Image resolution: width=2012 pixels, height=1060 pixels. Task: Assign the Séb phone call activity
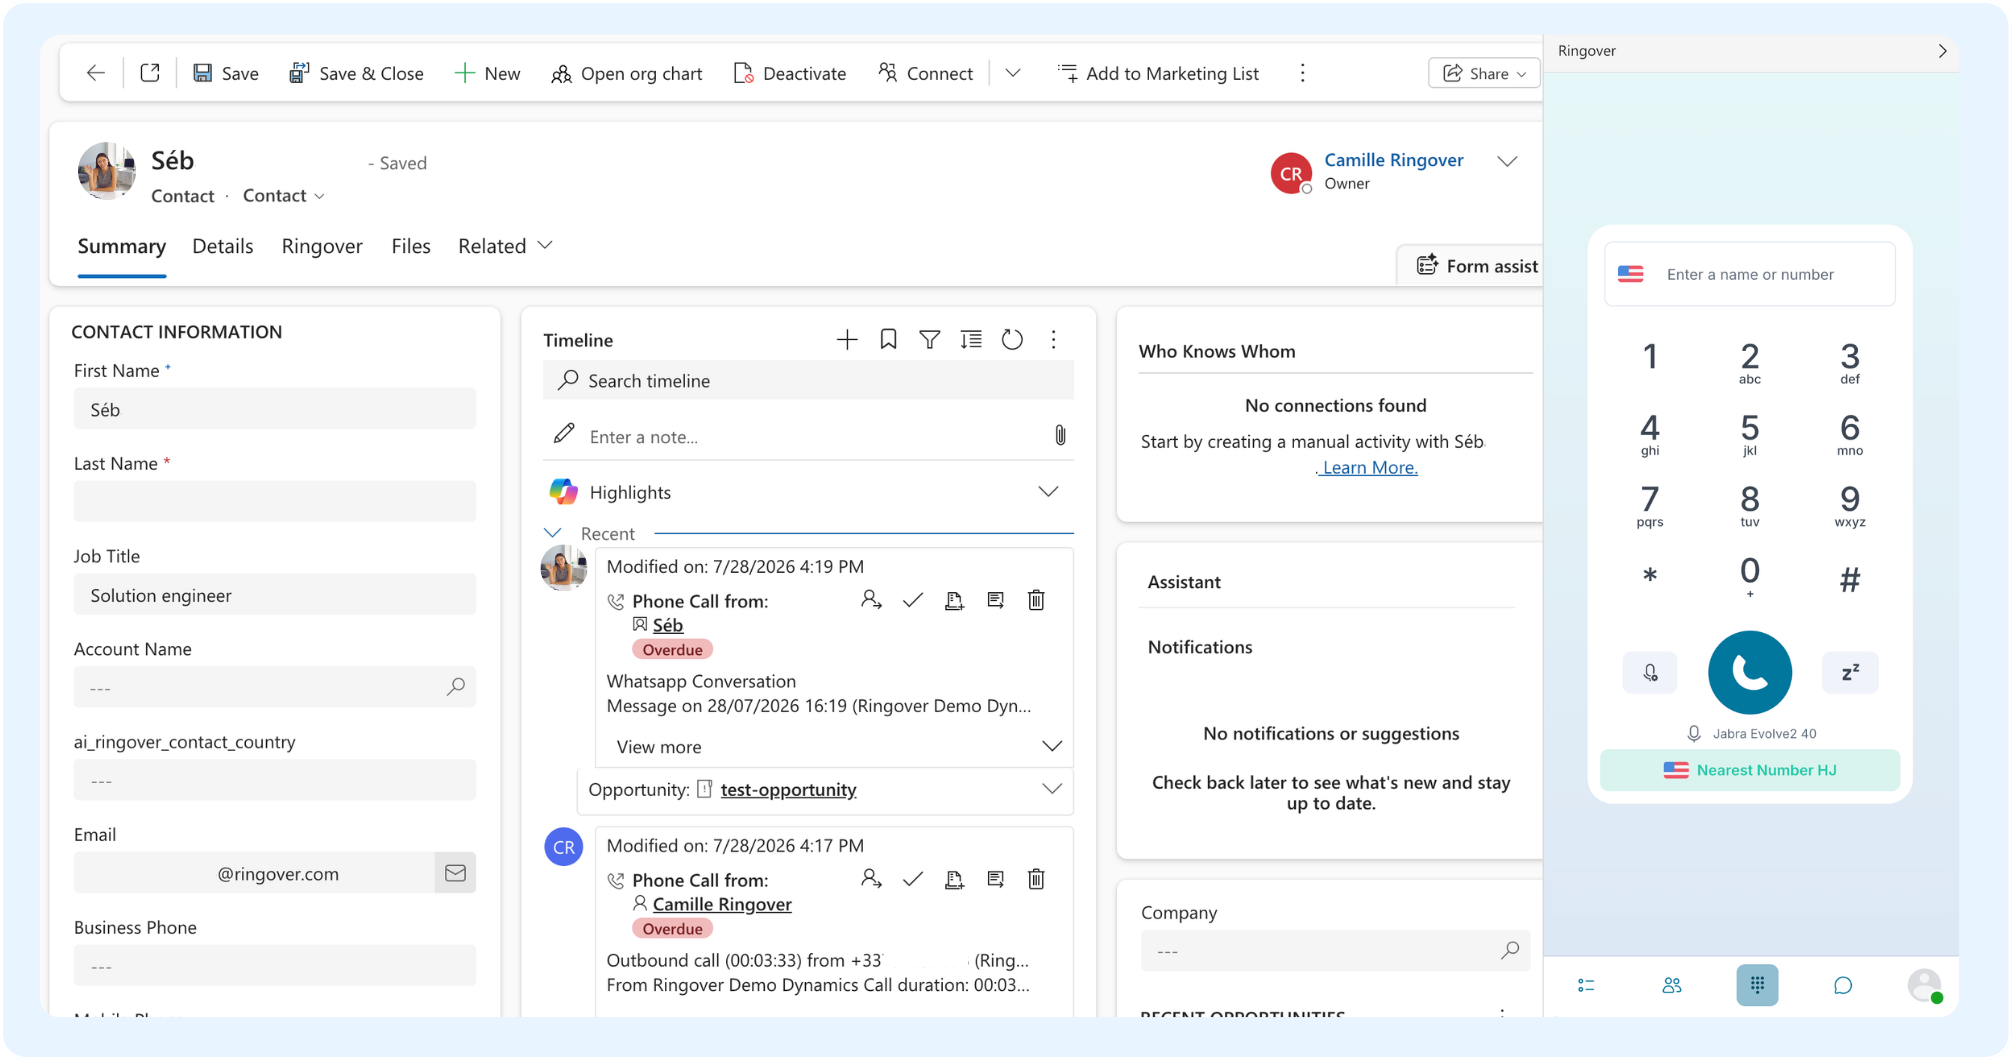point(871,600)
